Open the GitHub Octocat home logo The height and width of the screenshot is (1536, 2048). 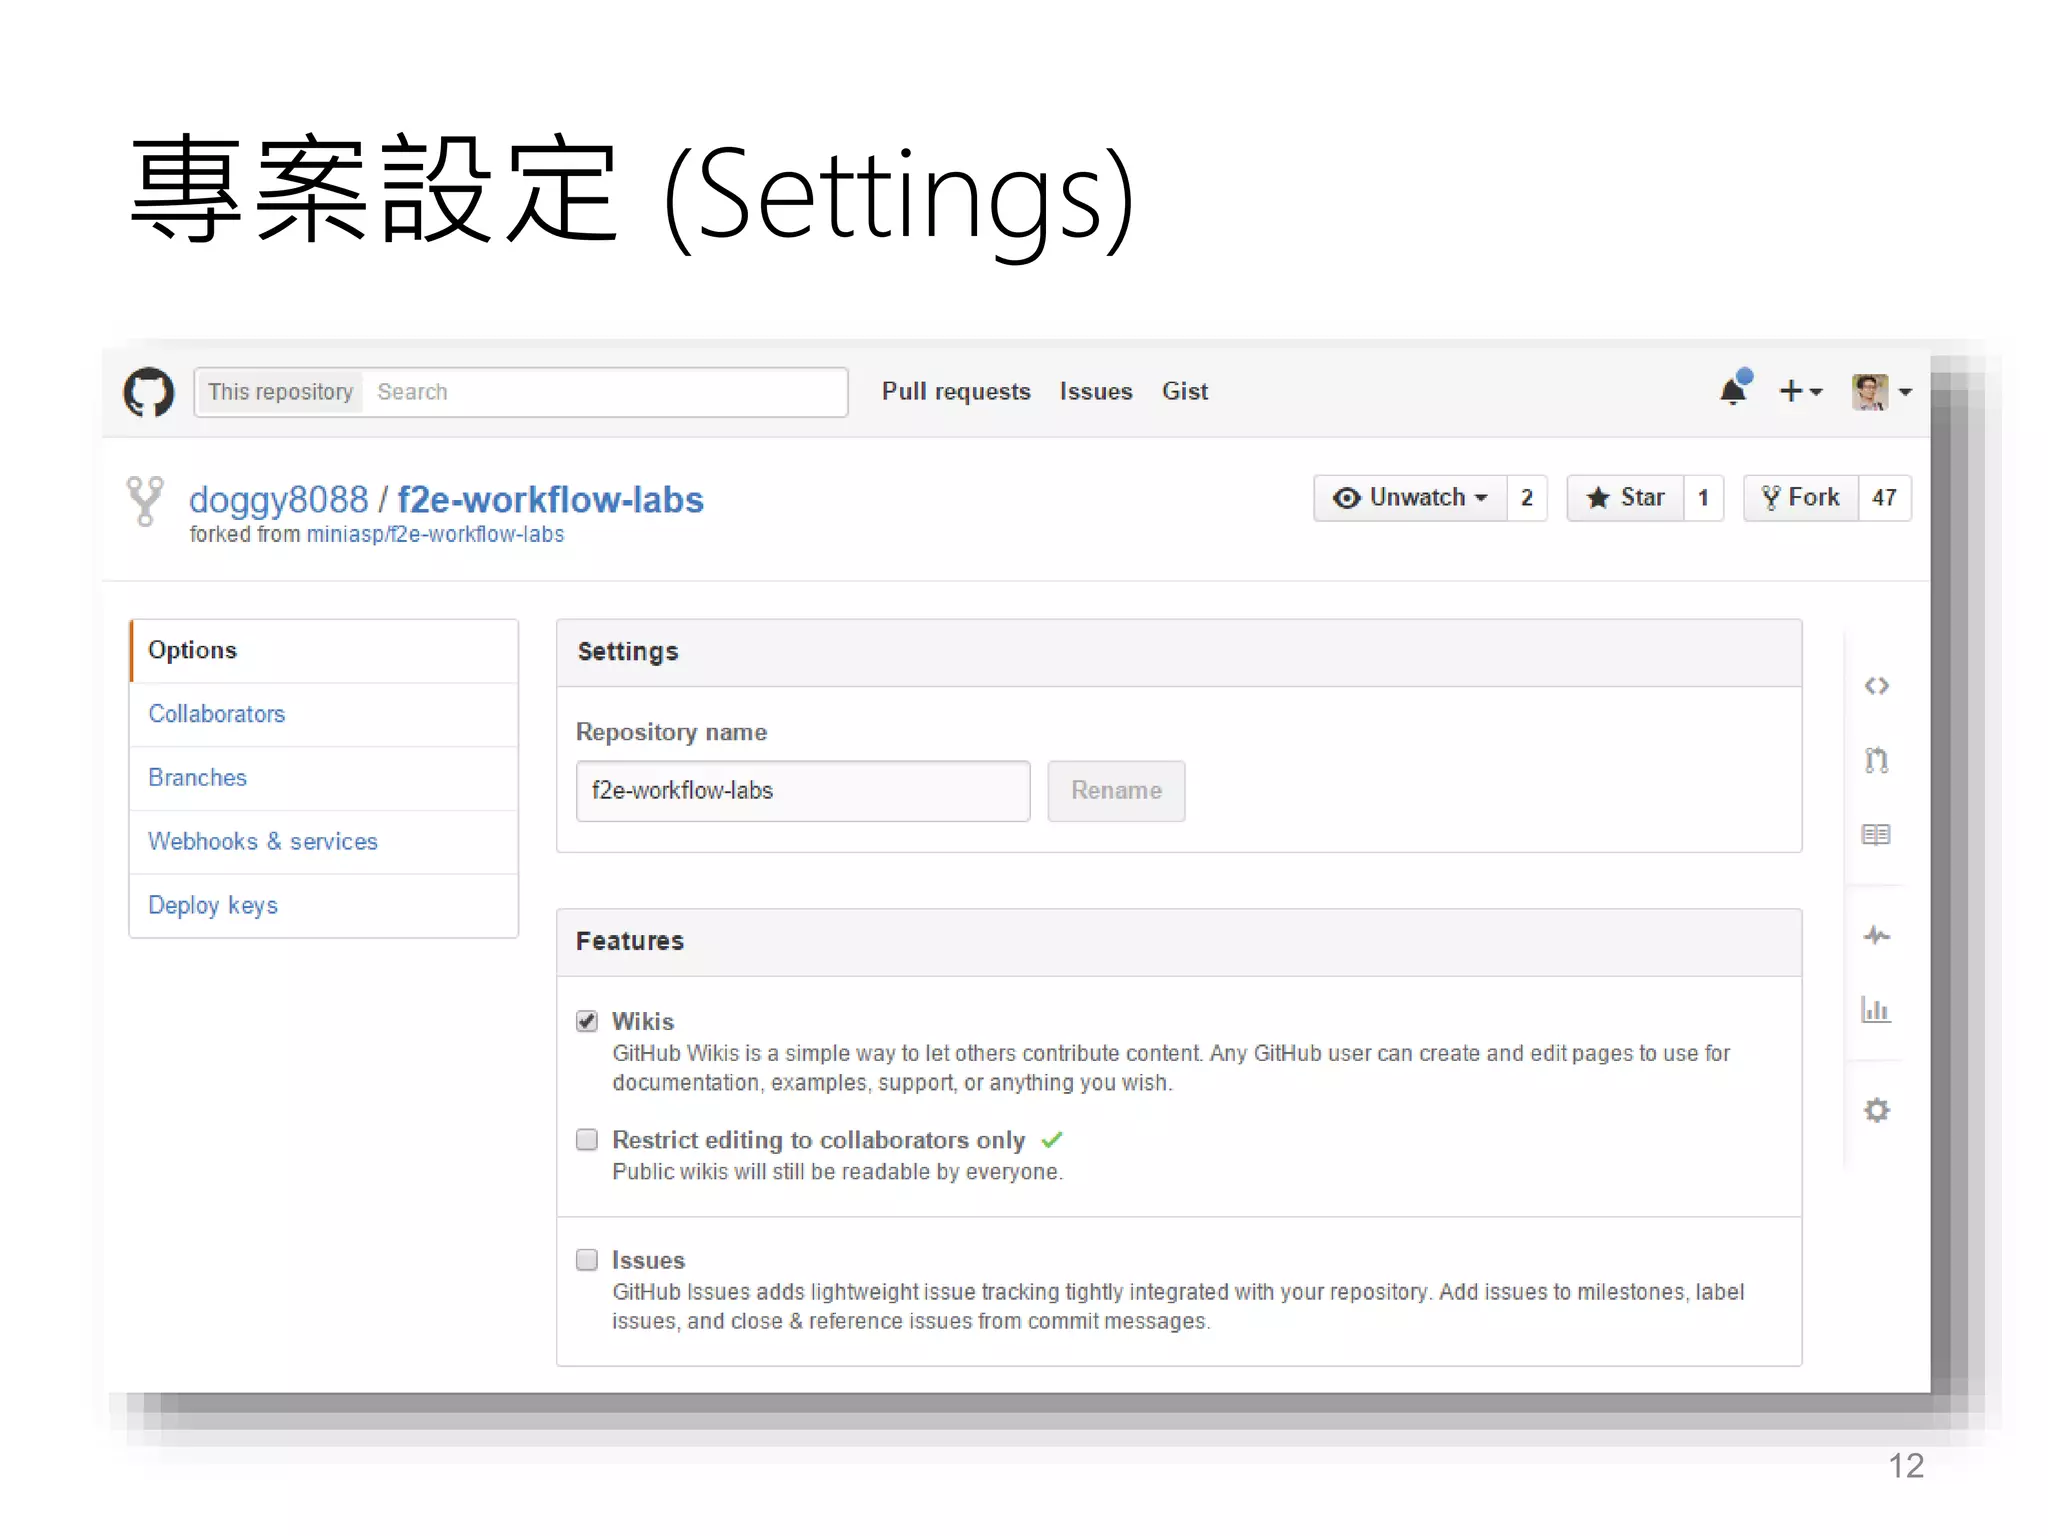149,391
